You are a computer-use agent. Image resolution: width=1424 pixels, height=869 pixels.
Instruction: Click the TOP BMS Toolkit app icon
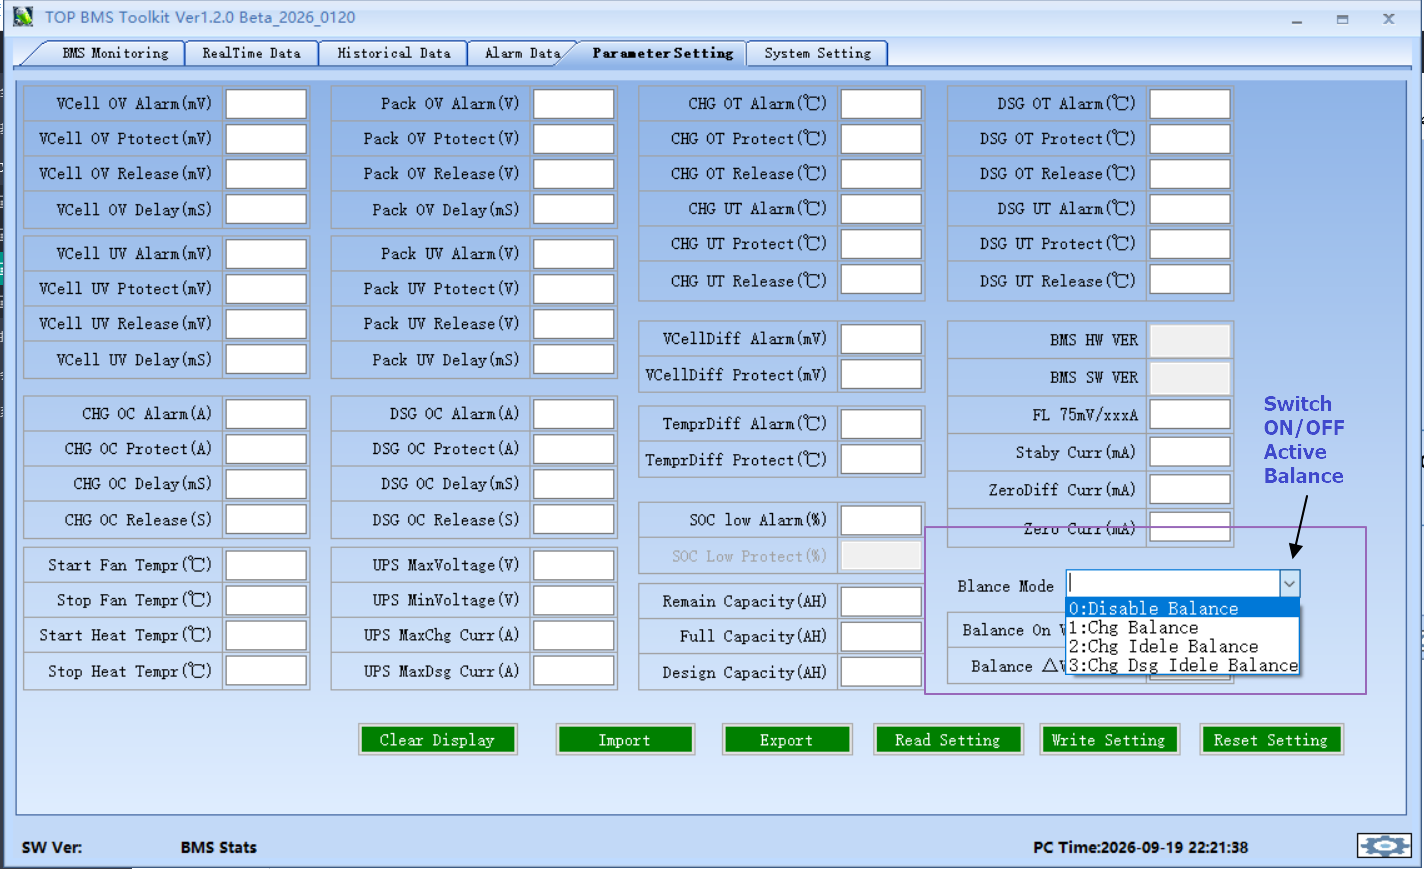tap(22, 17)
